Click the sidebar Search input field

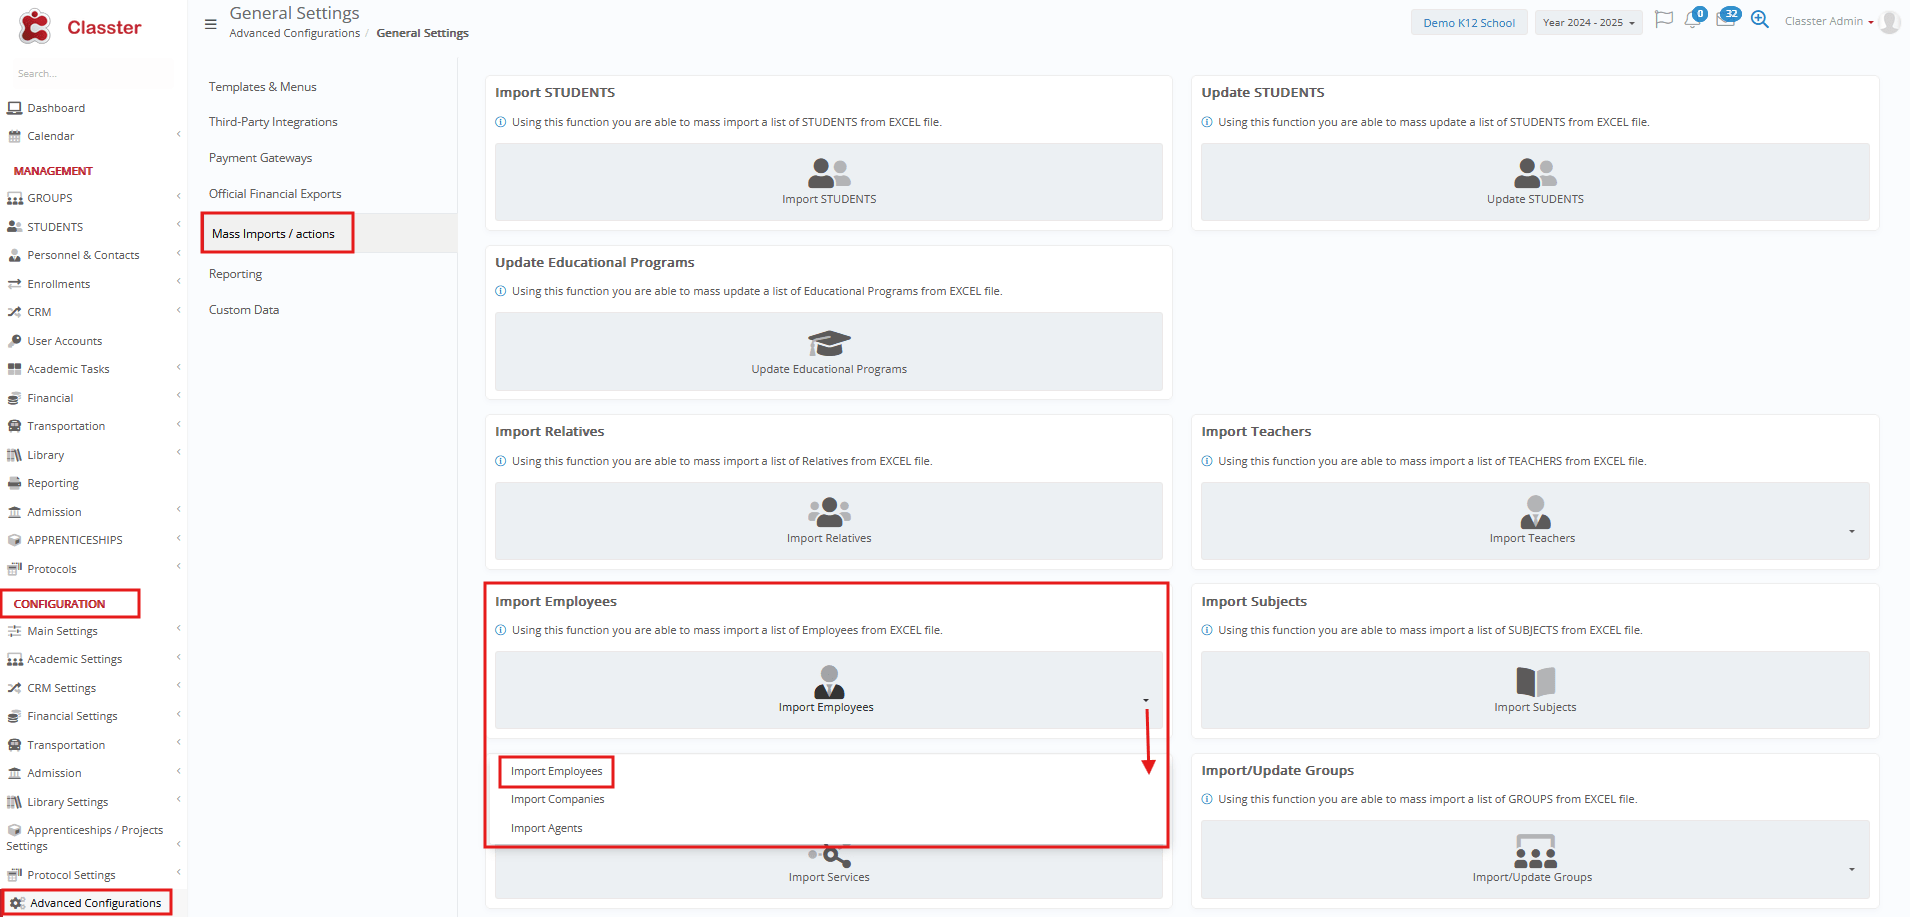coord(90,74)
